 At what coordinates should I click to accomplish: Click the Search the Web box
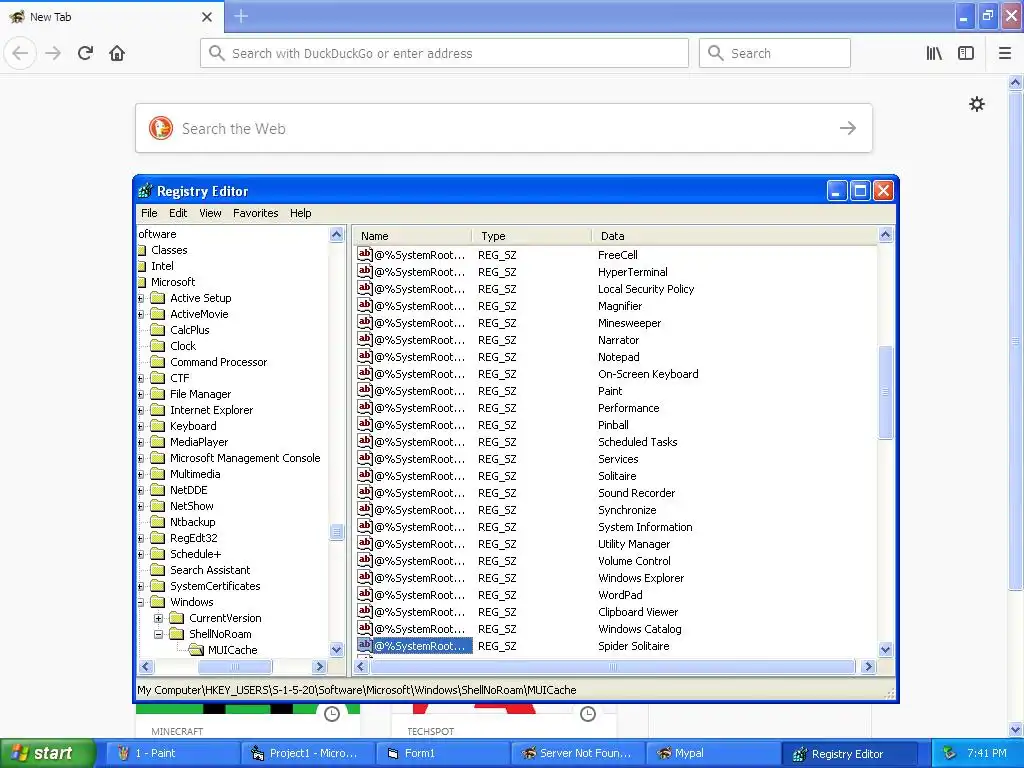[x=504, y=128]
